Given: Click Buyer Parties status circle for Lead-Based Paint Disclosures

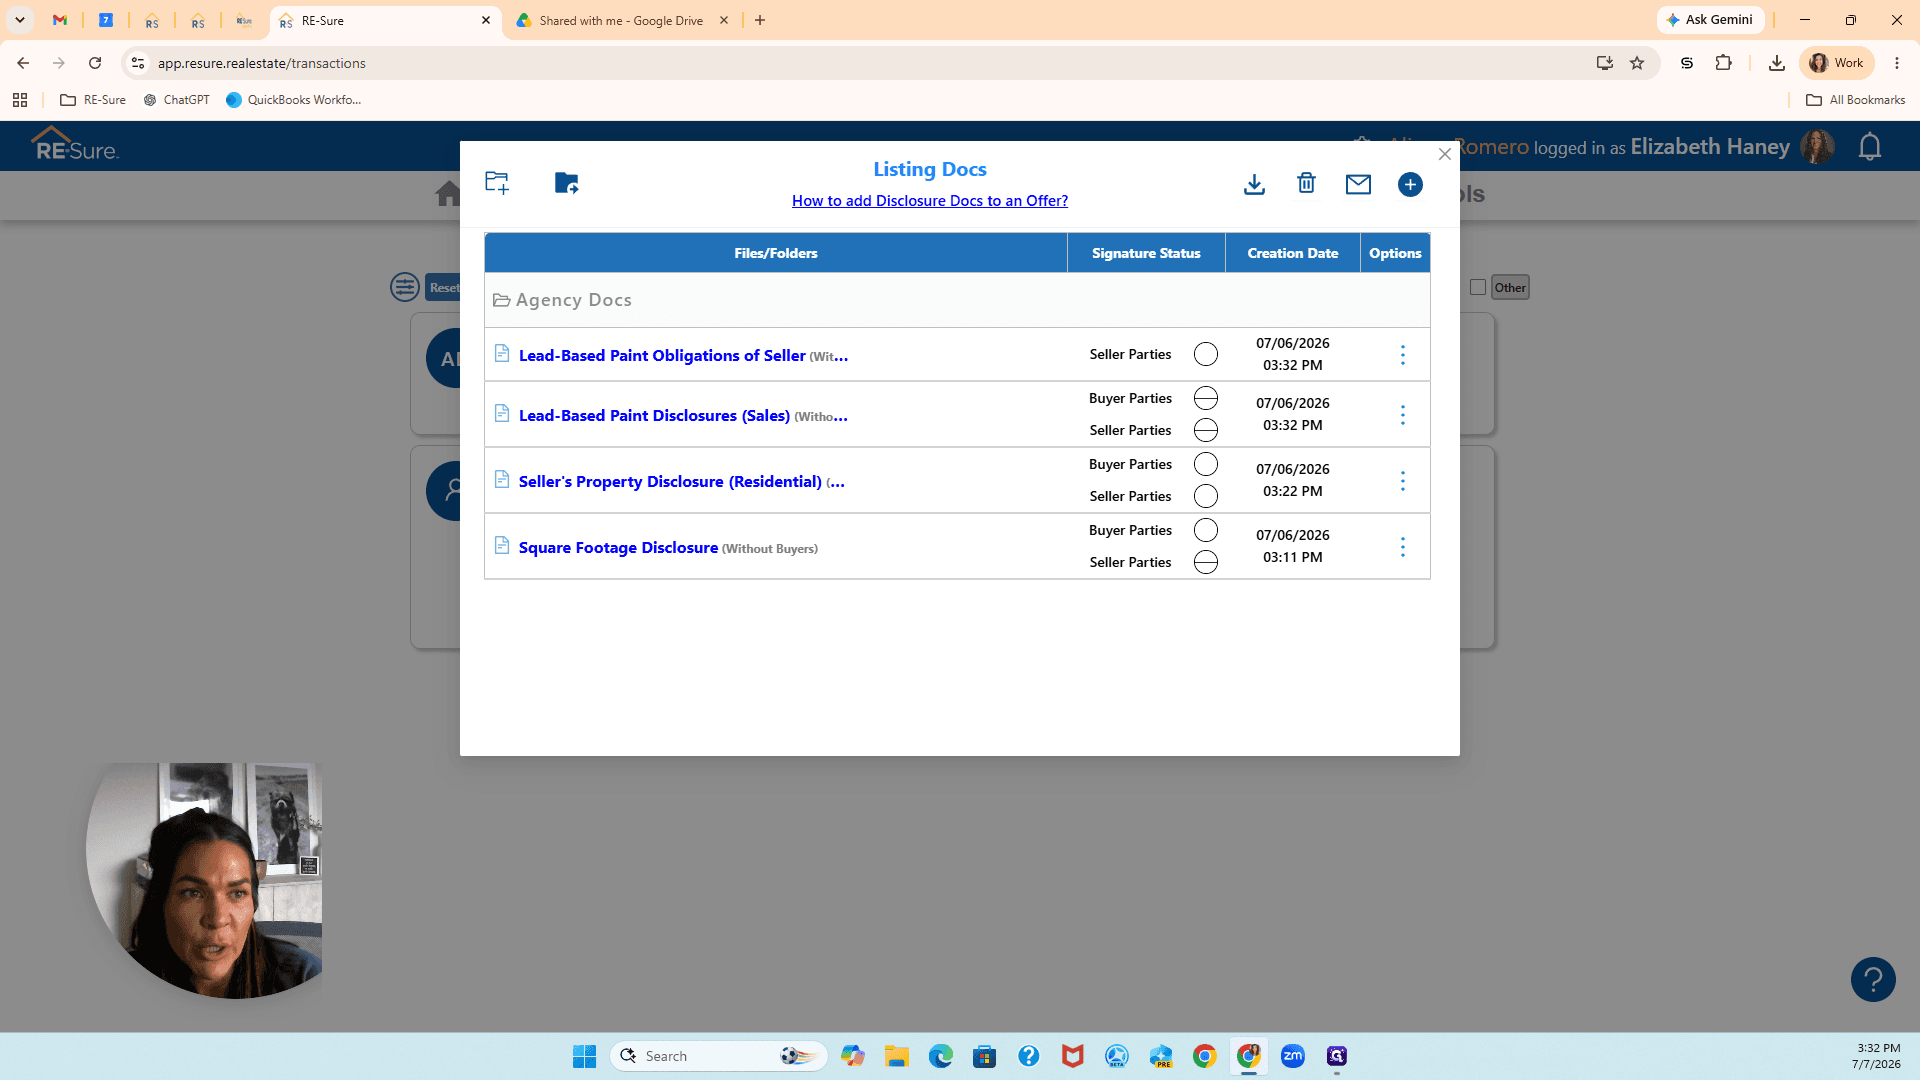Looking at the screenshot, I should coord(1206,398).
